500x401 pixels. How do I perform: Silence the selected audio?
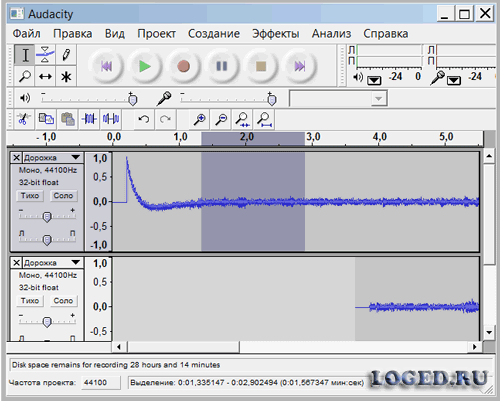[x=111, y=119]
